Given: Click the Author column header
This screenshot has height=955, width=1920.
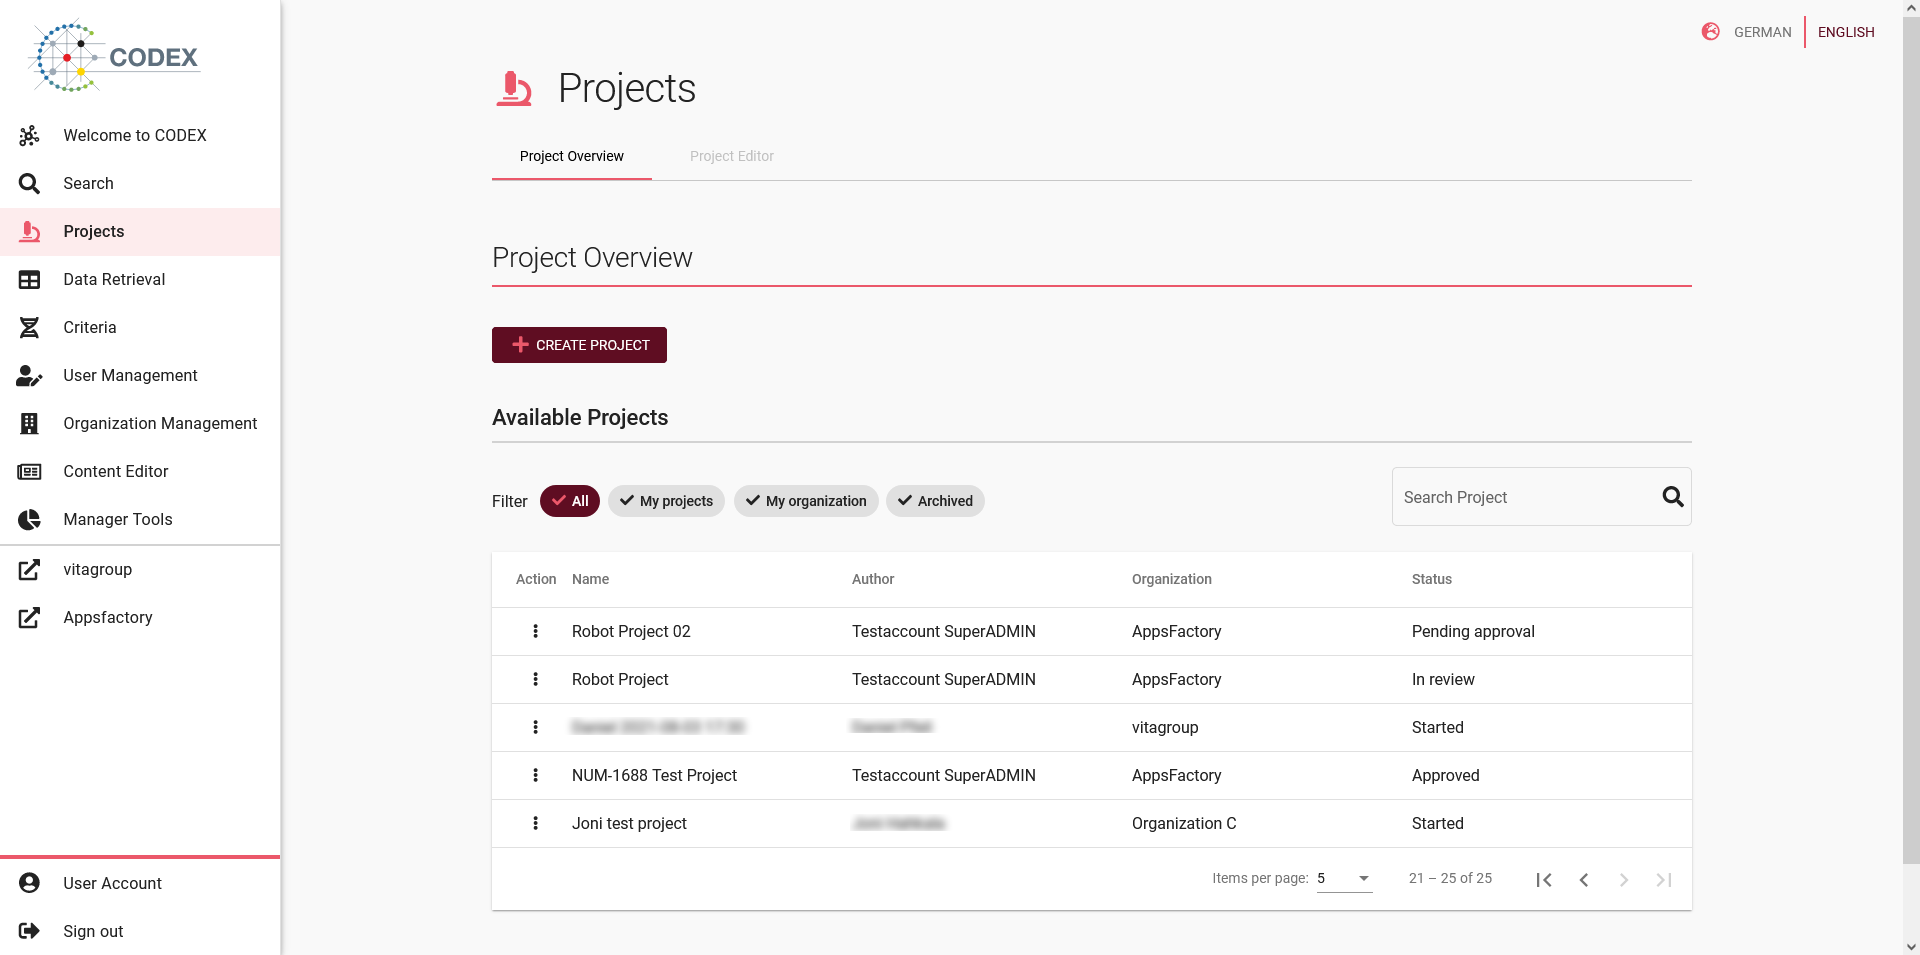Looking at the screenshot, I should [873, 579].
